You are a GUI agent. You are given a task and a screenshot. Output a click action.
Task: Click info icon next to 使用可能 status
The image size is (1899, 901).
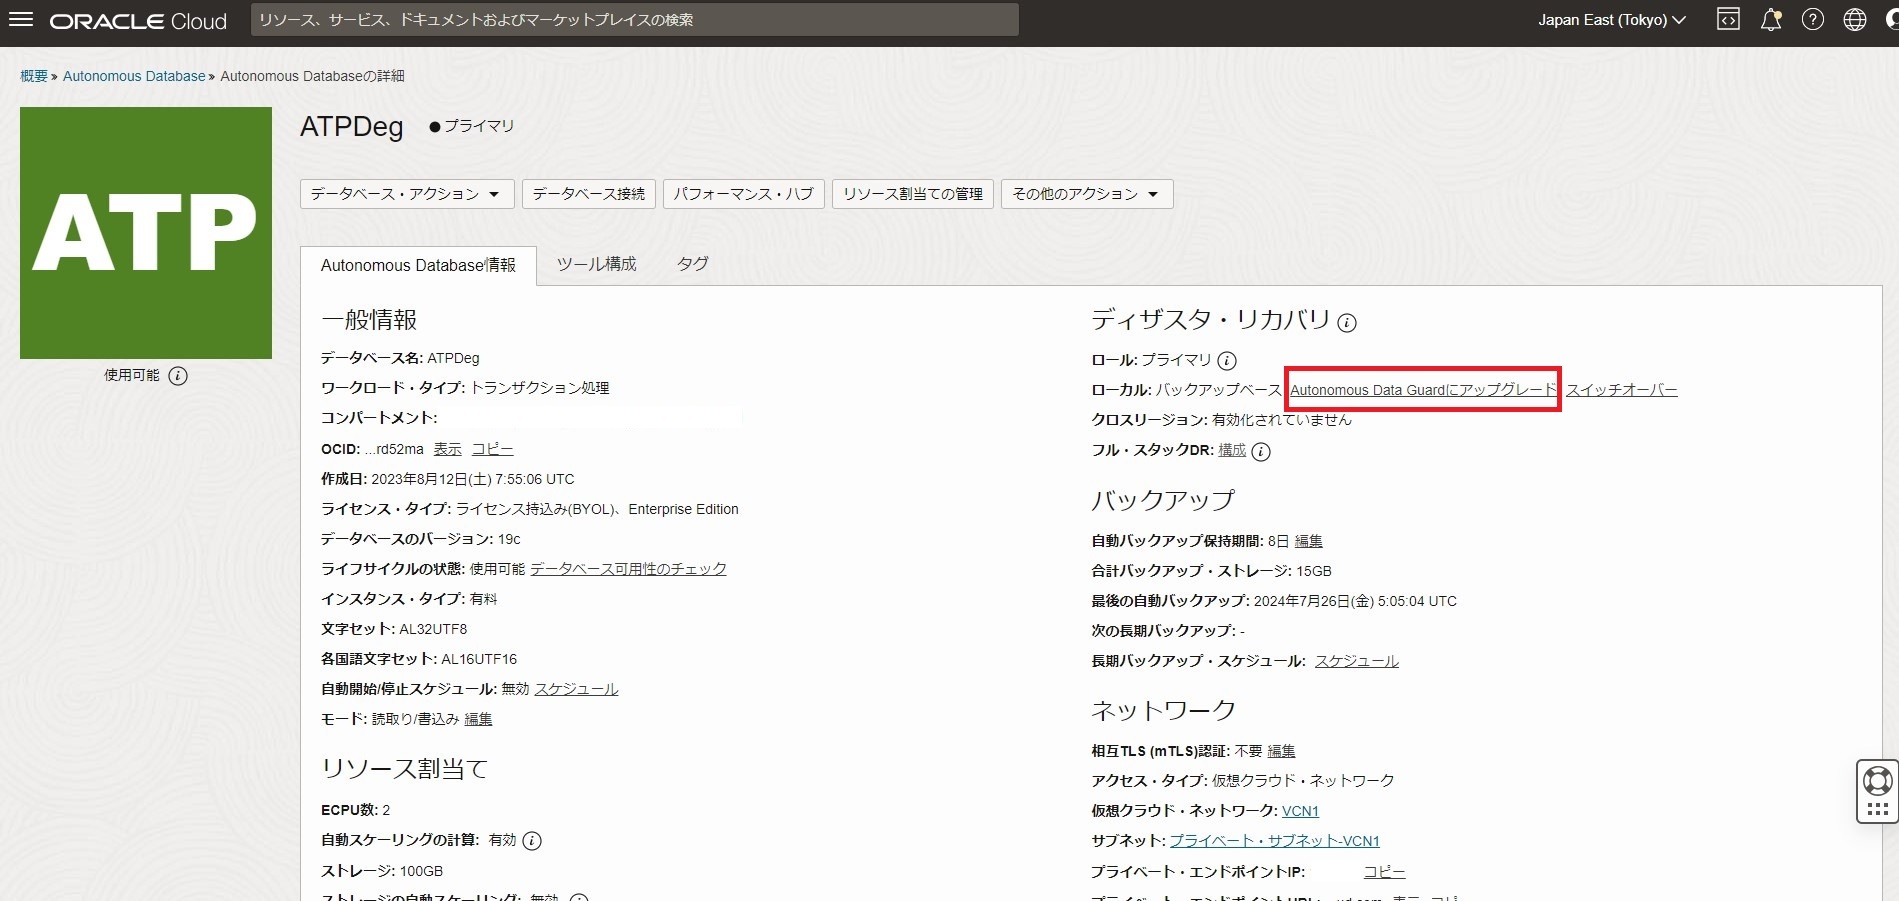pos(178,376)
